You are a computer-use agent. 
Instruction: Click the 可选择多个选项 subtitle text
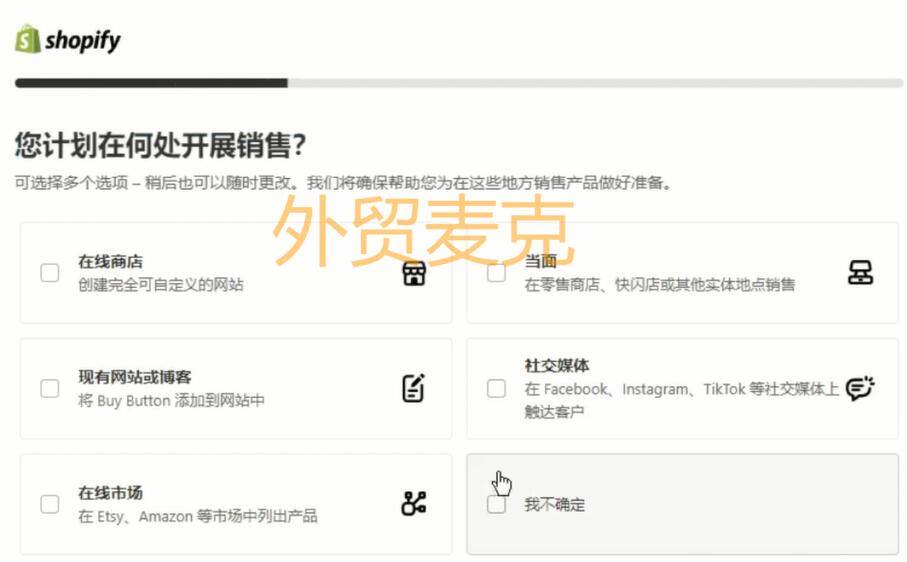pyautogui.click(x=343, y=183)
